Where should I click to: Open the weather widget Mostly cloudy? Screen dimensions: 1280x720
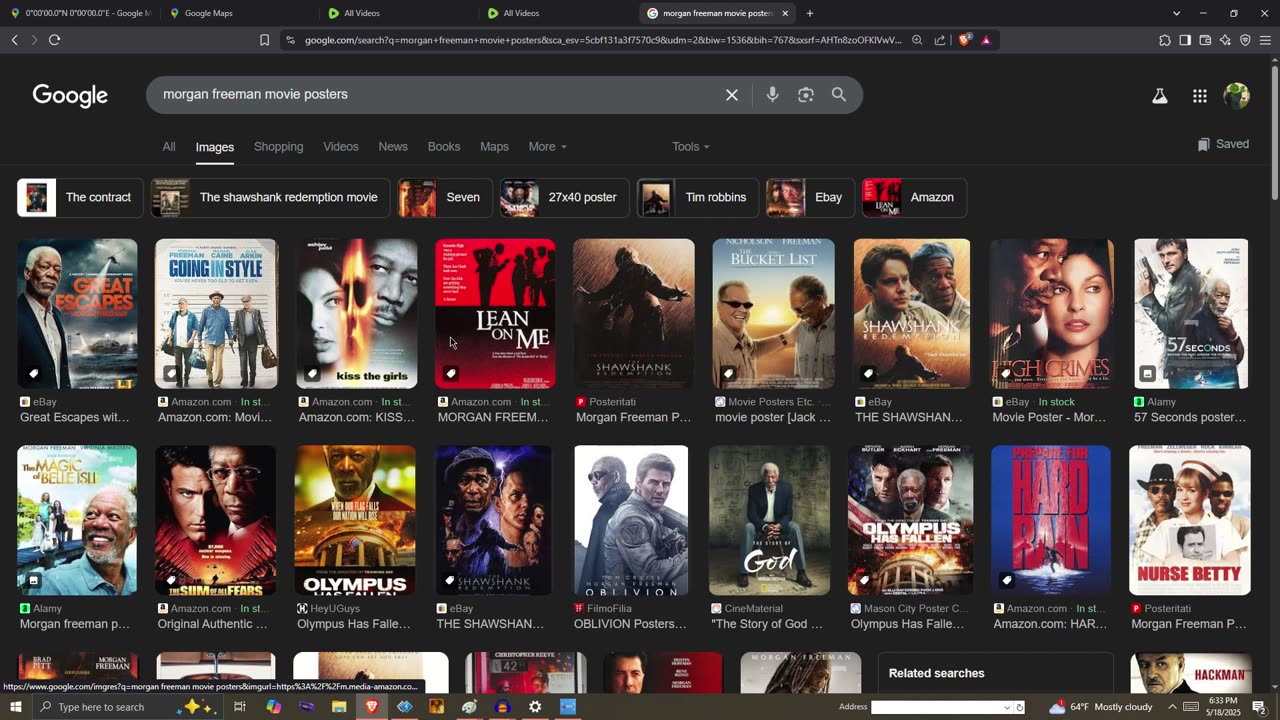1100,707
